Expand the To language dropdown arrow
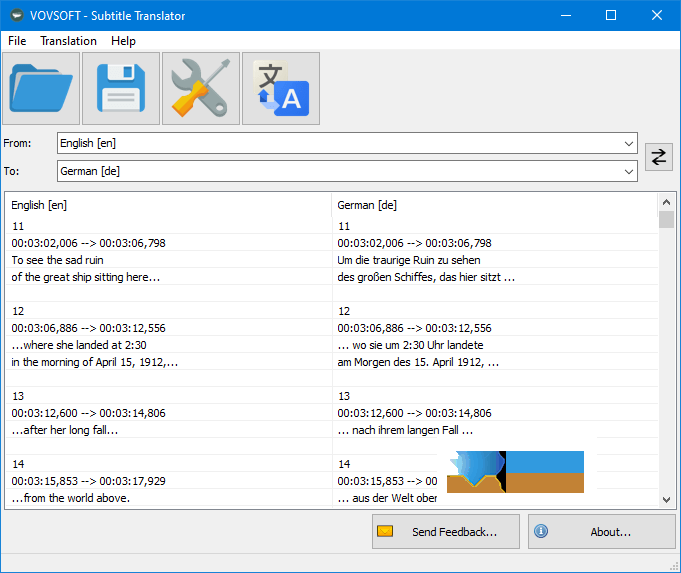681x573 pixels. (x=628, y=171)
